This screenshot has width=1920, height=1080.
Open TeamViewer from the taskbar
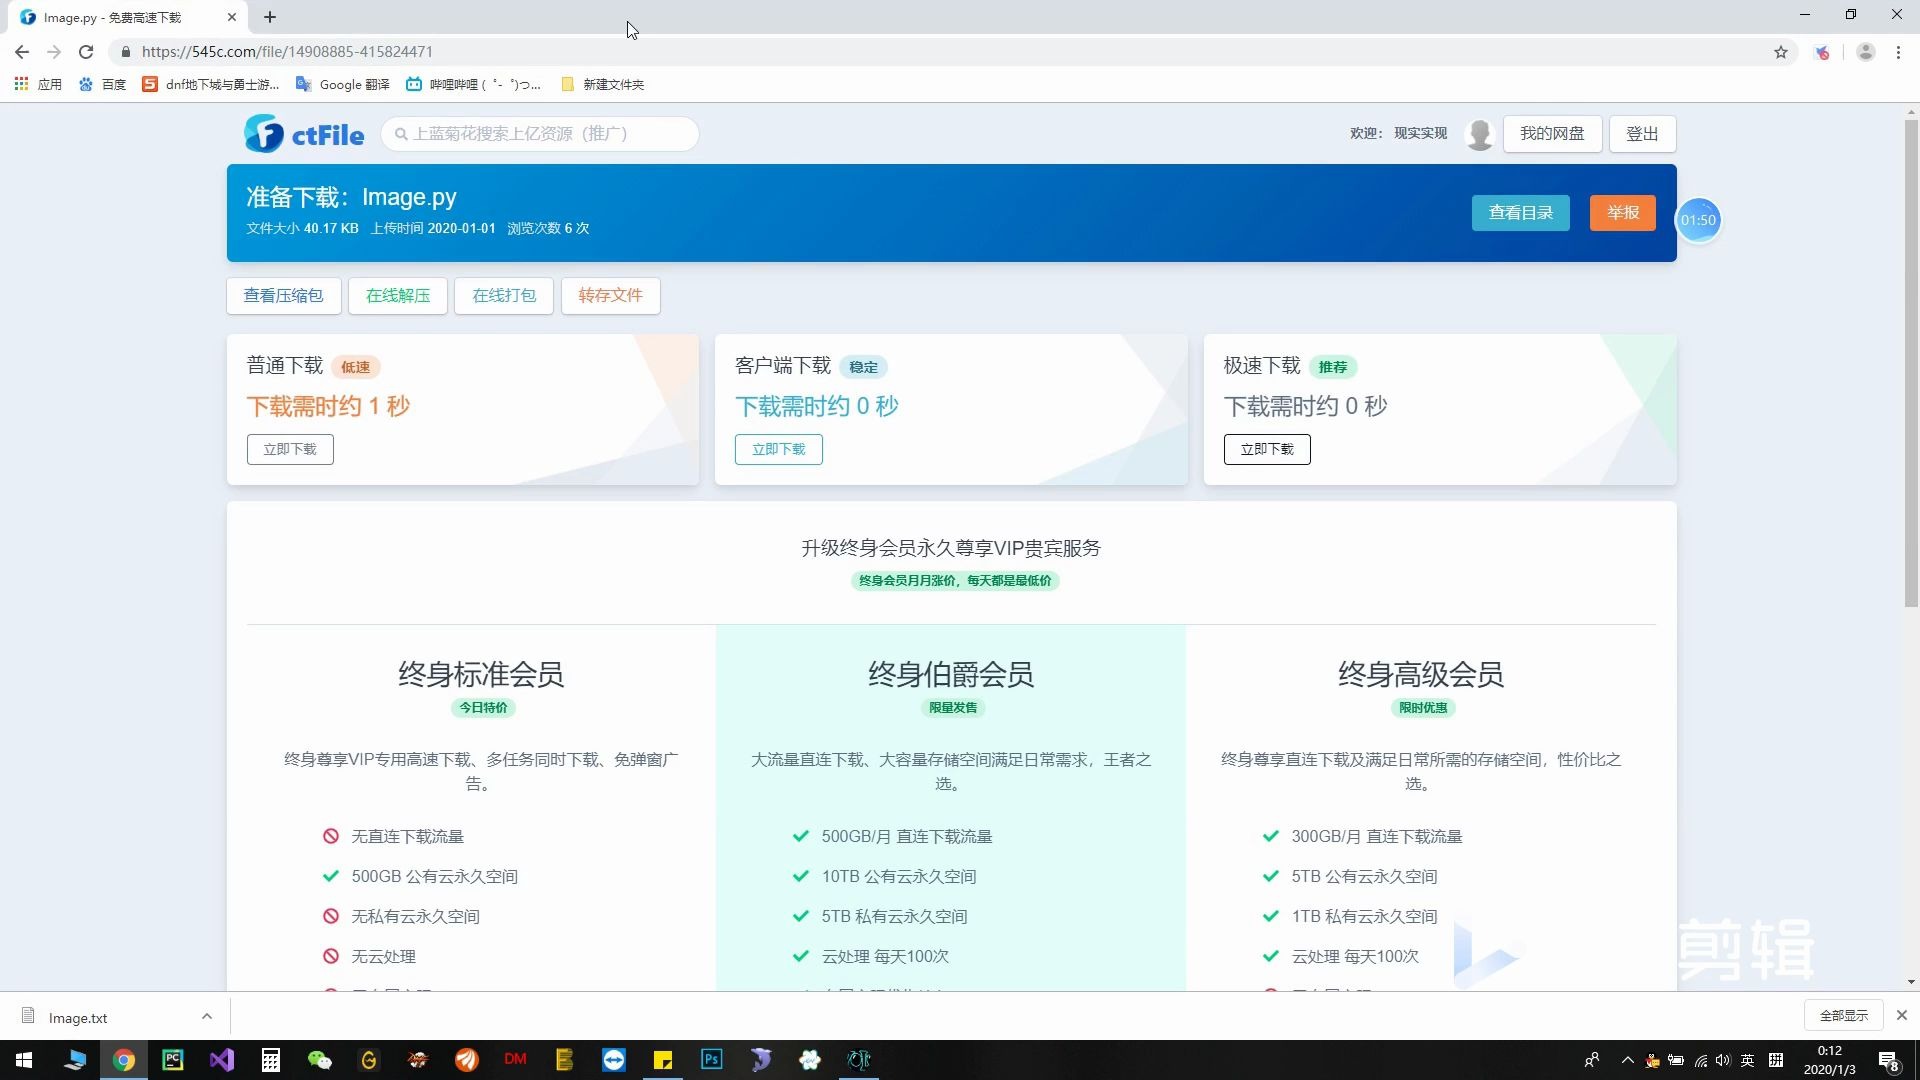pos(614,1060)
